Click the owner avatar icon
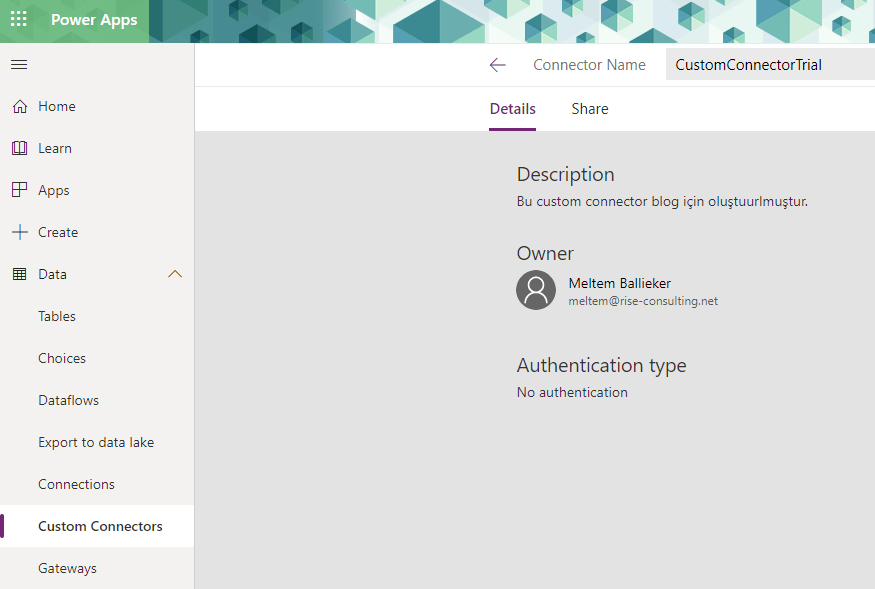The image size is (875, 589). pos(536,290)
